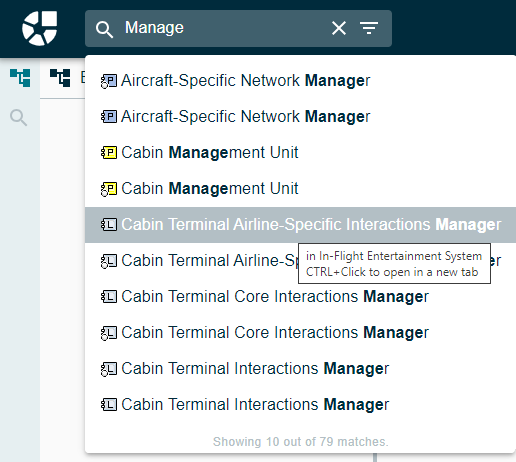Screen dimensions: 516x462
Task: Open the sidebar search magnifier icon
Action: click(18, 117)
